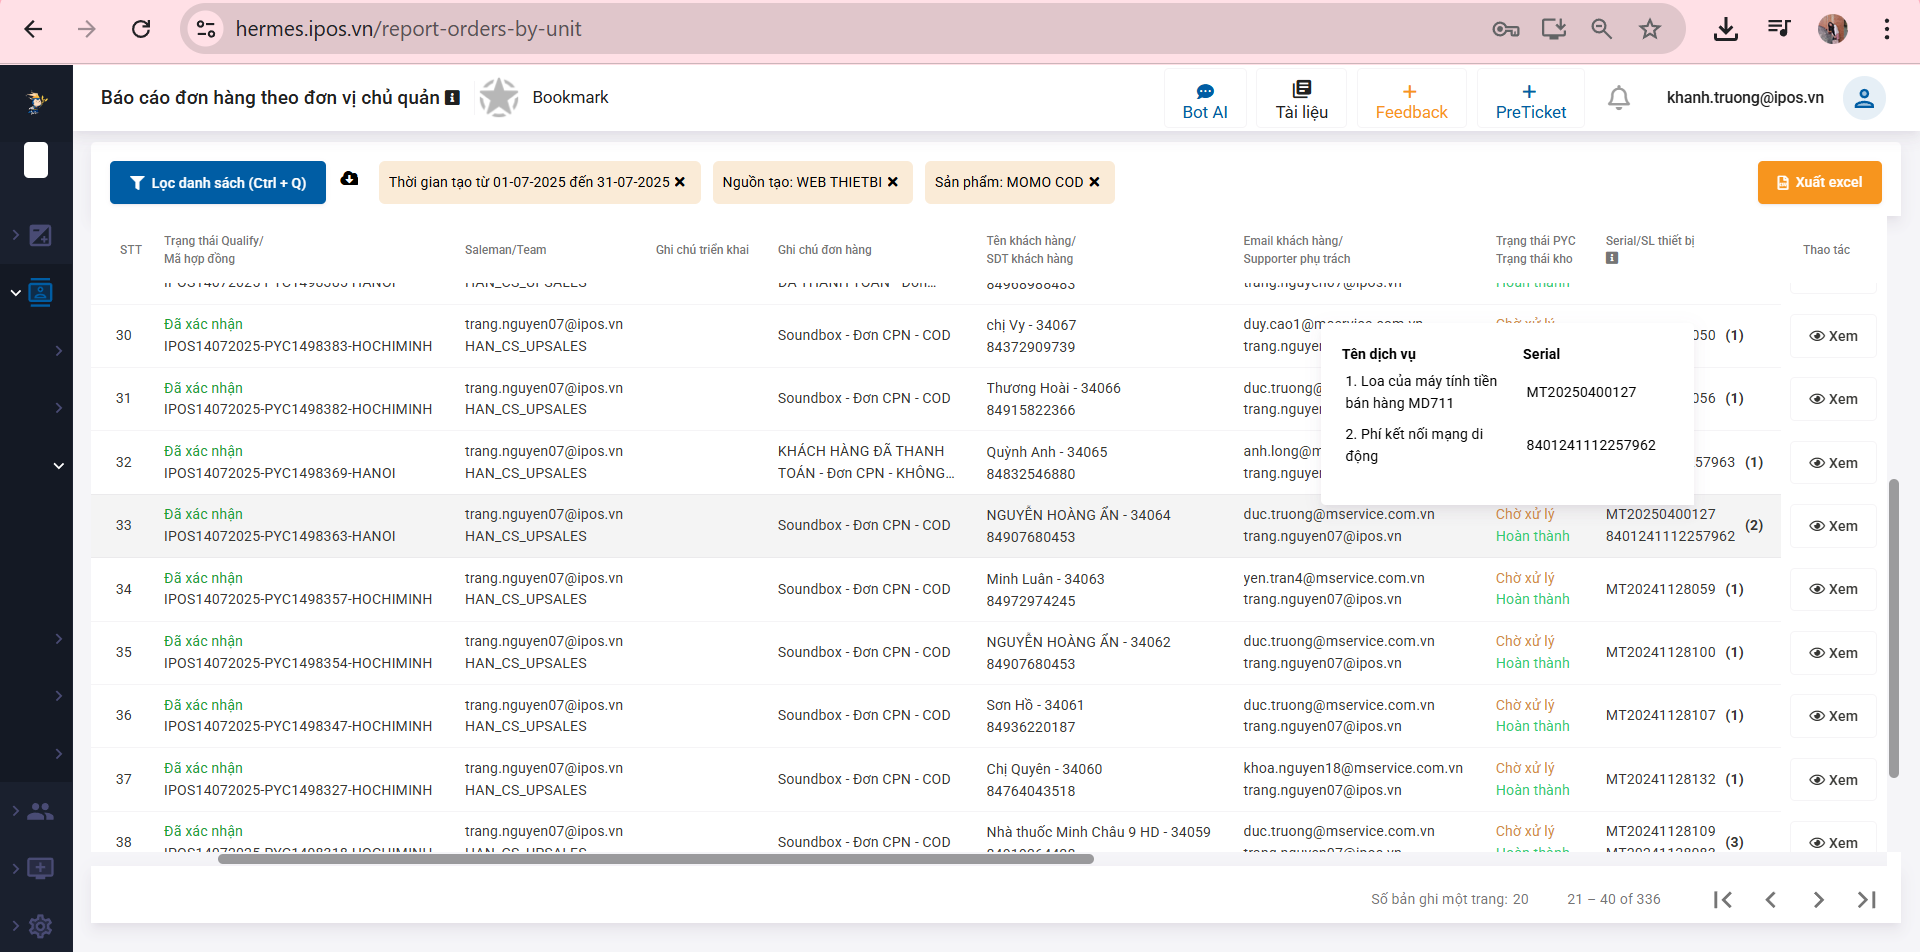This screenshot has width=1920, height=952.
Task: Open the Chrome profile avatar
Action: click(x=1833, y=29)
